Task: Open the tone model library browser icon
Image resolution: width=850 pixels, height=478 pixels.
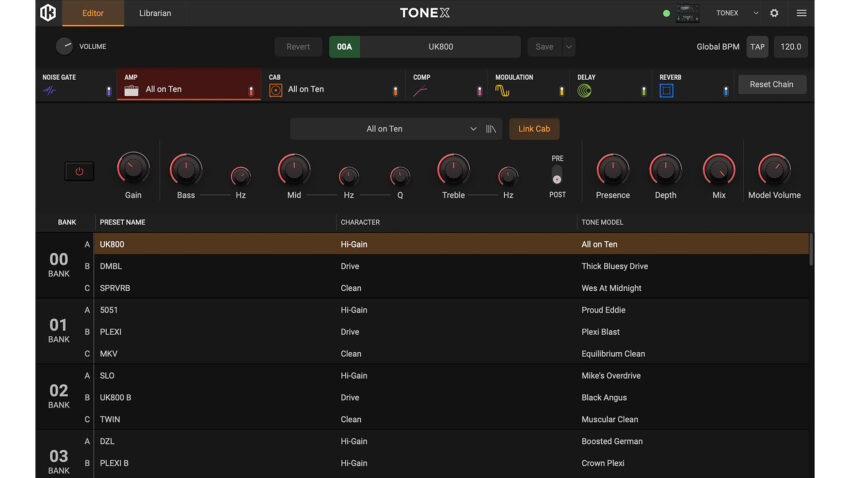Action: [491, 129]
